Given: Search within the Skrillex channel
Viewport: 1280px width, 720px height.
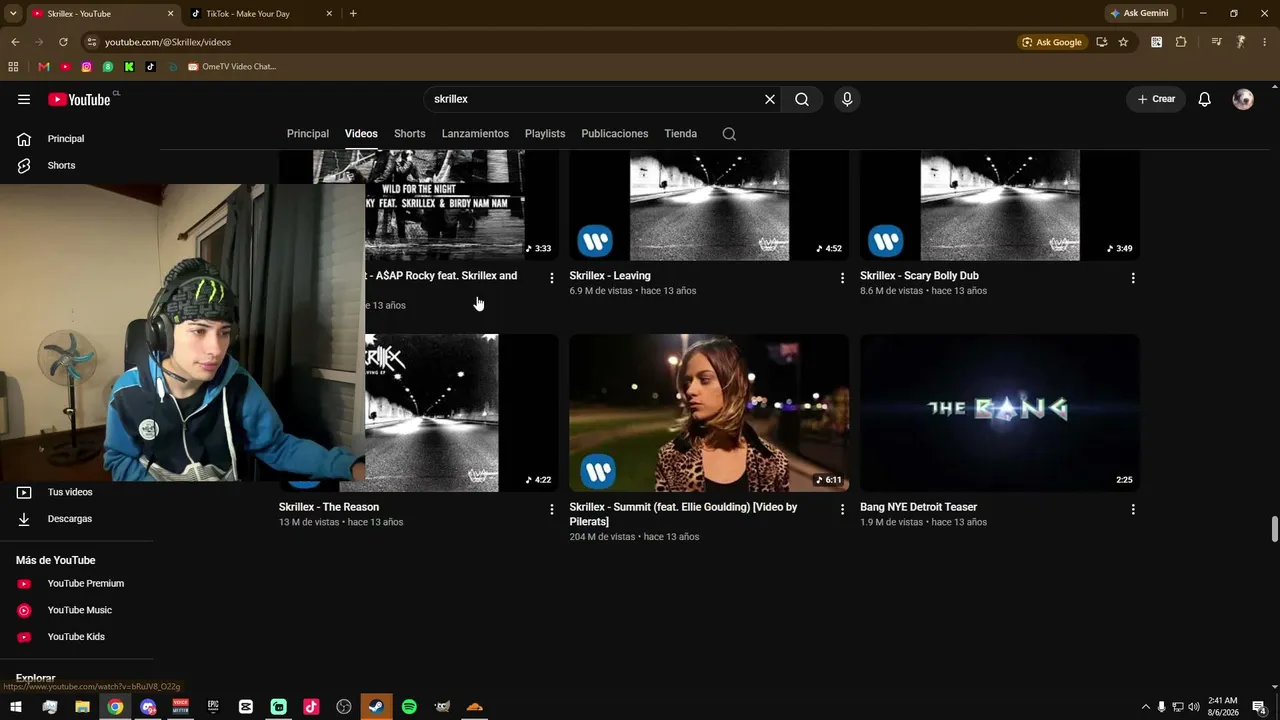Looking at the screenshot, I should (x=729, y=134).
